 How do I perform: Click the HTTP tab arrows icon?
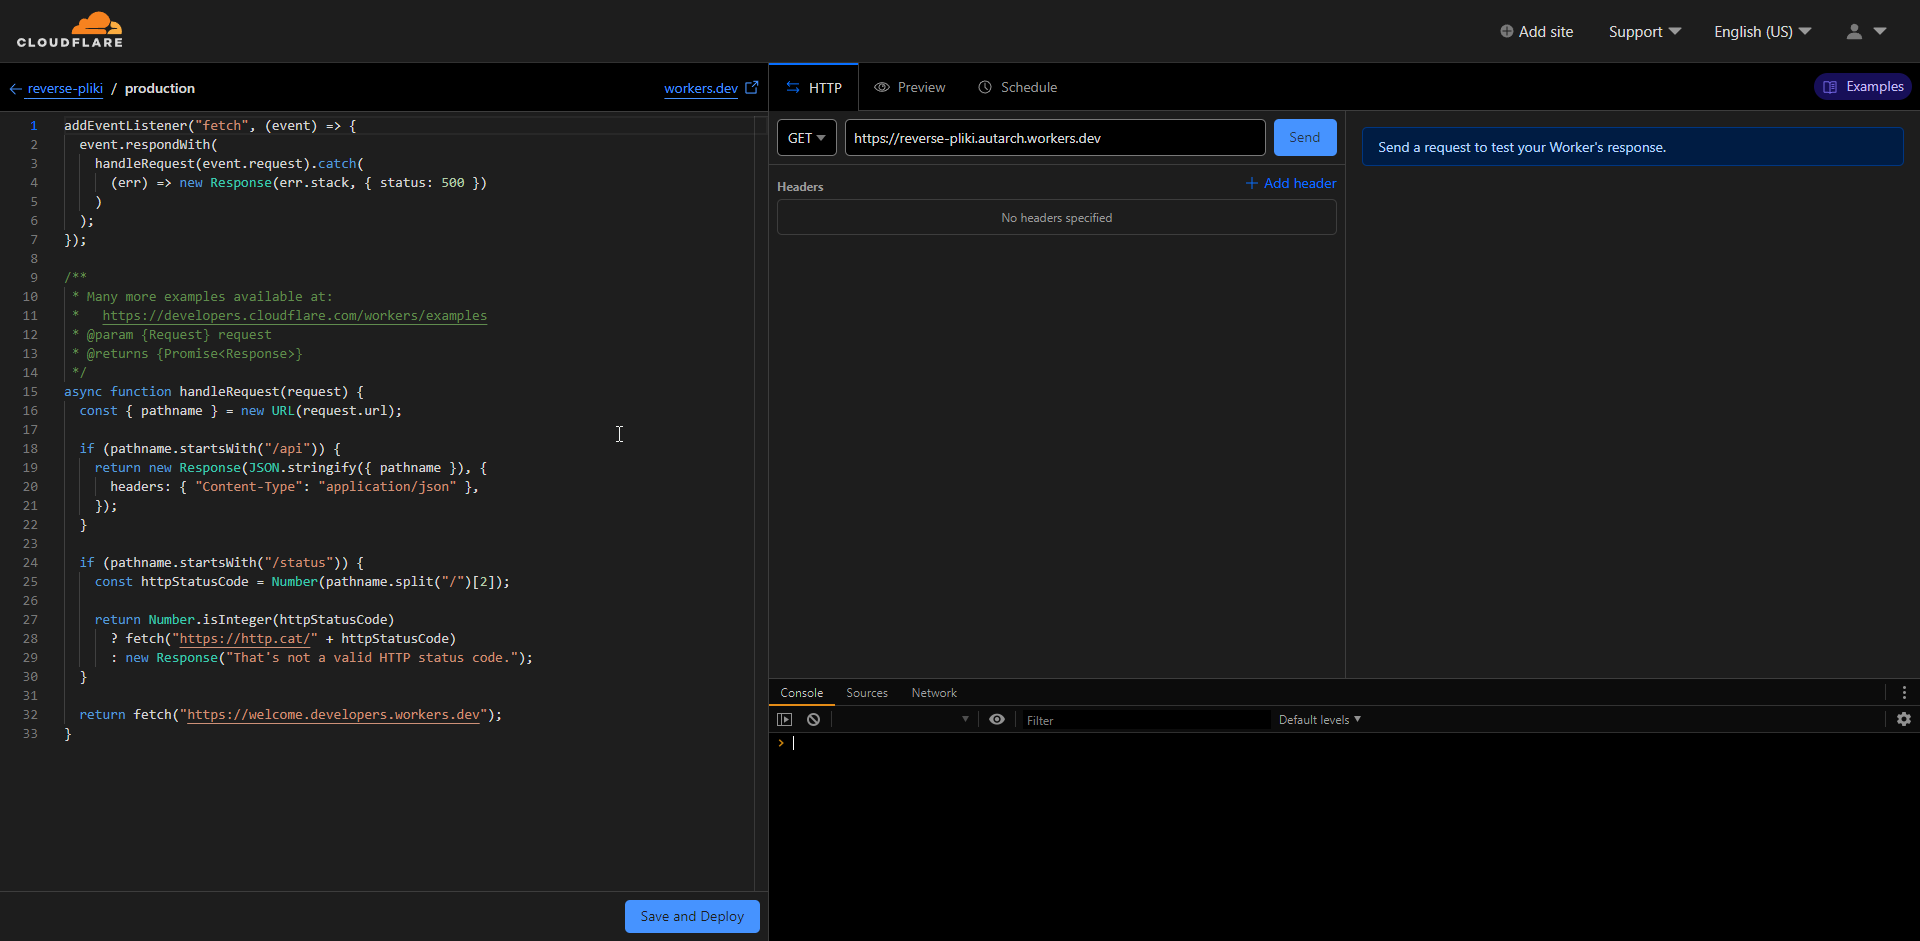793,88
